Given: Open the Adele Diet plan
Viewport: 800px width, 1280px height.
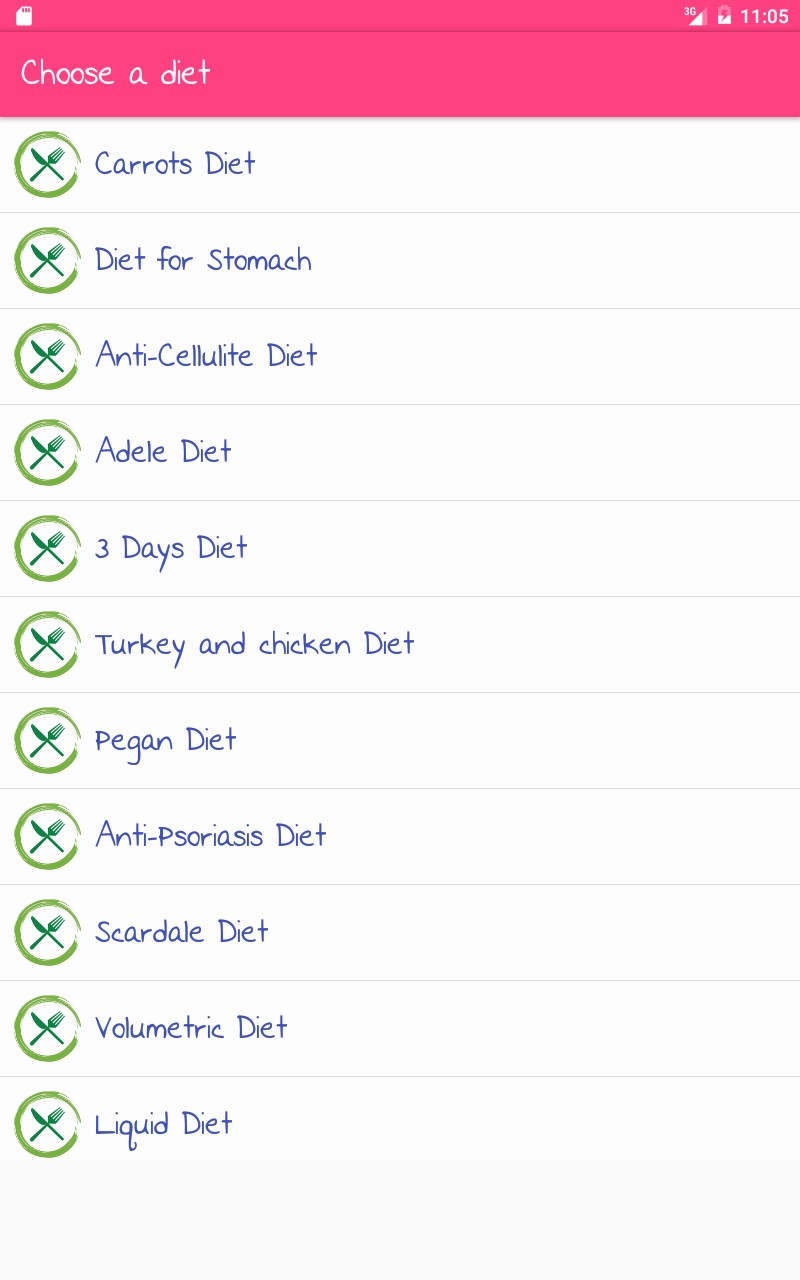Looking at the screenshot, I should 163,452.
